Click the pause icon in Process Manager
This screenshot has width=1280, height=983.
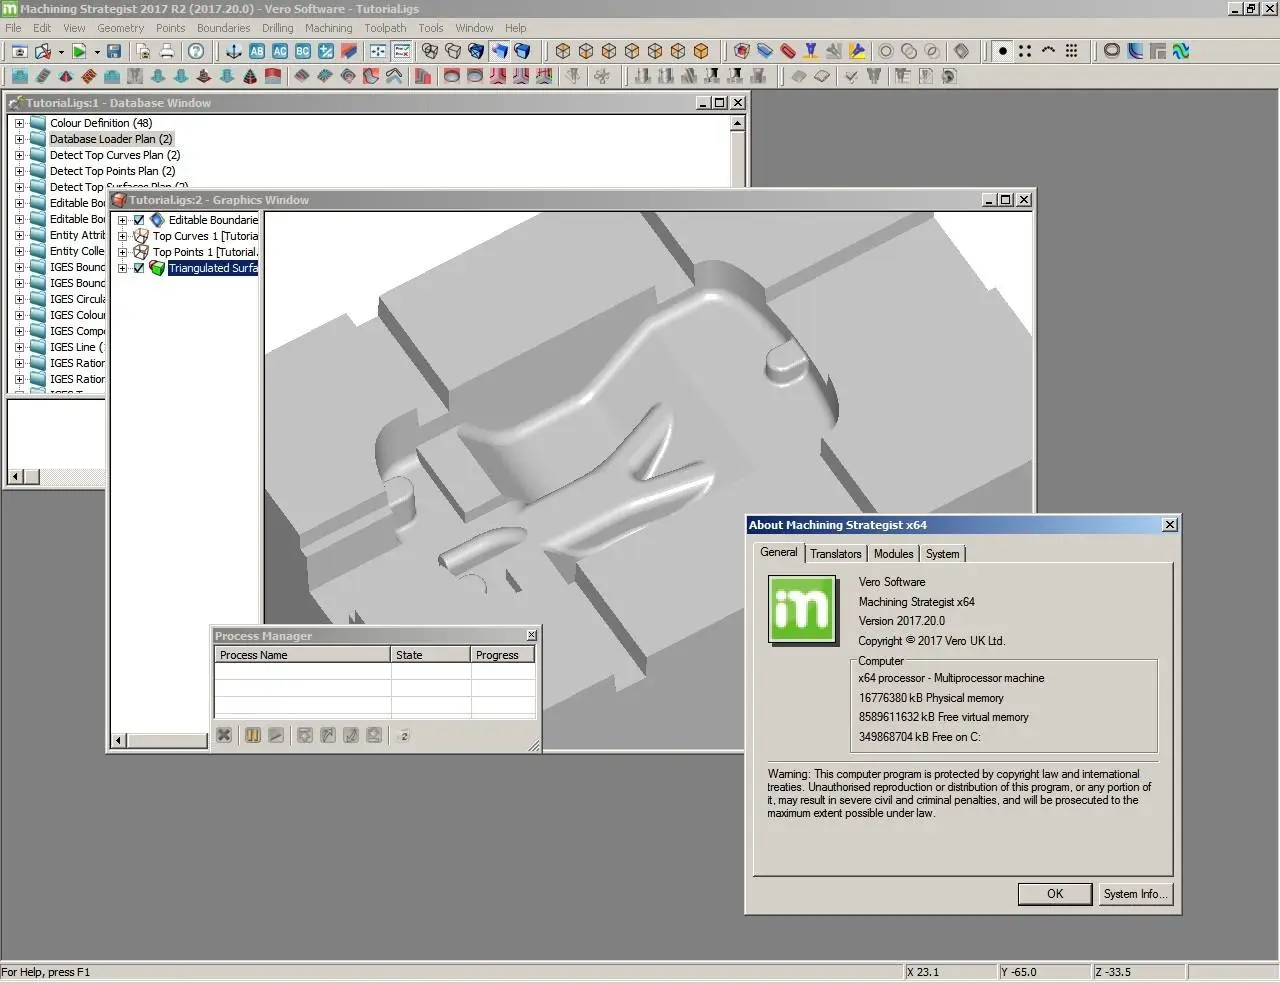coord(253,735)
